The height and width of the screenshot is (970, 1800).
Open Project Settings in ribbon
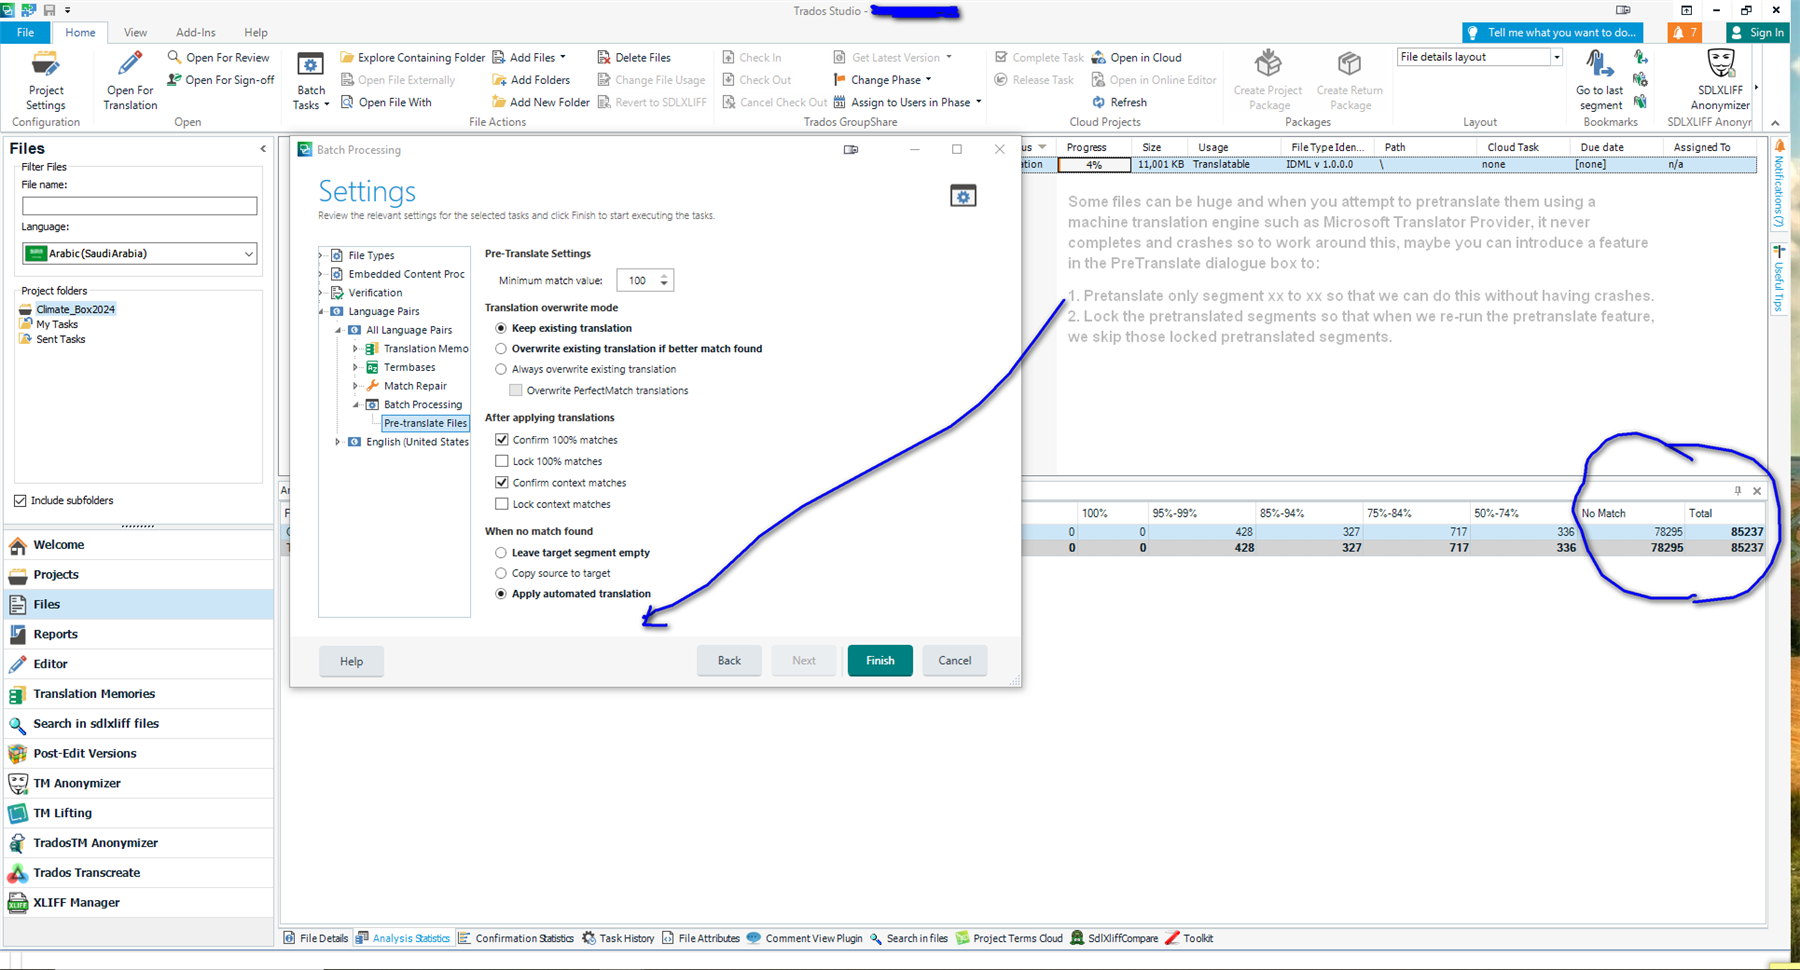[45, 80]
